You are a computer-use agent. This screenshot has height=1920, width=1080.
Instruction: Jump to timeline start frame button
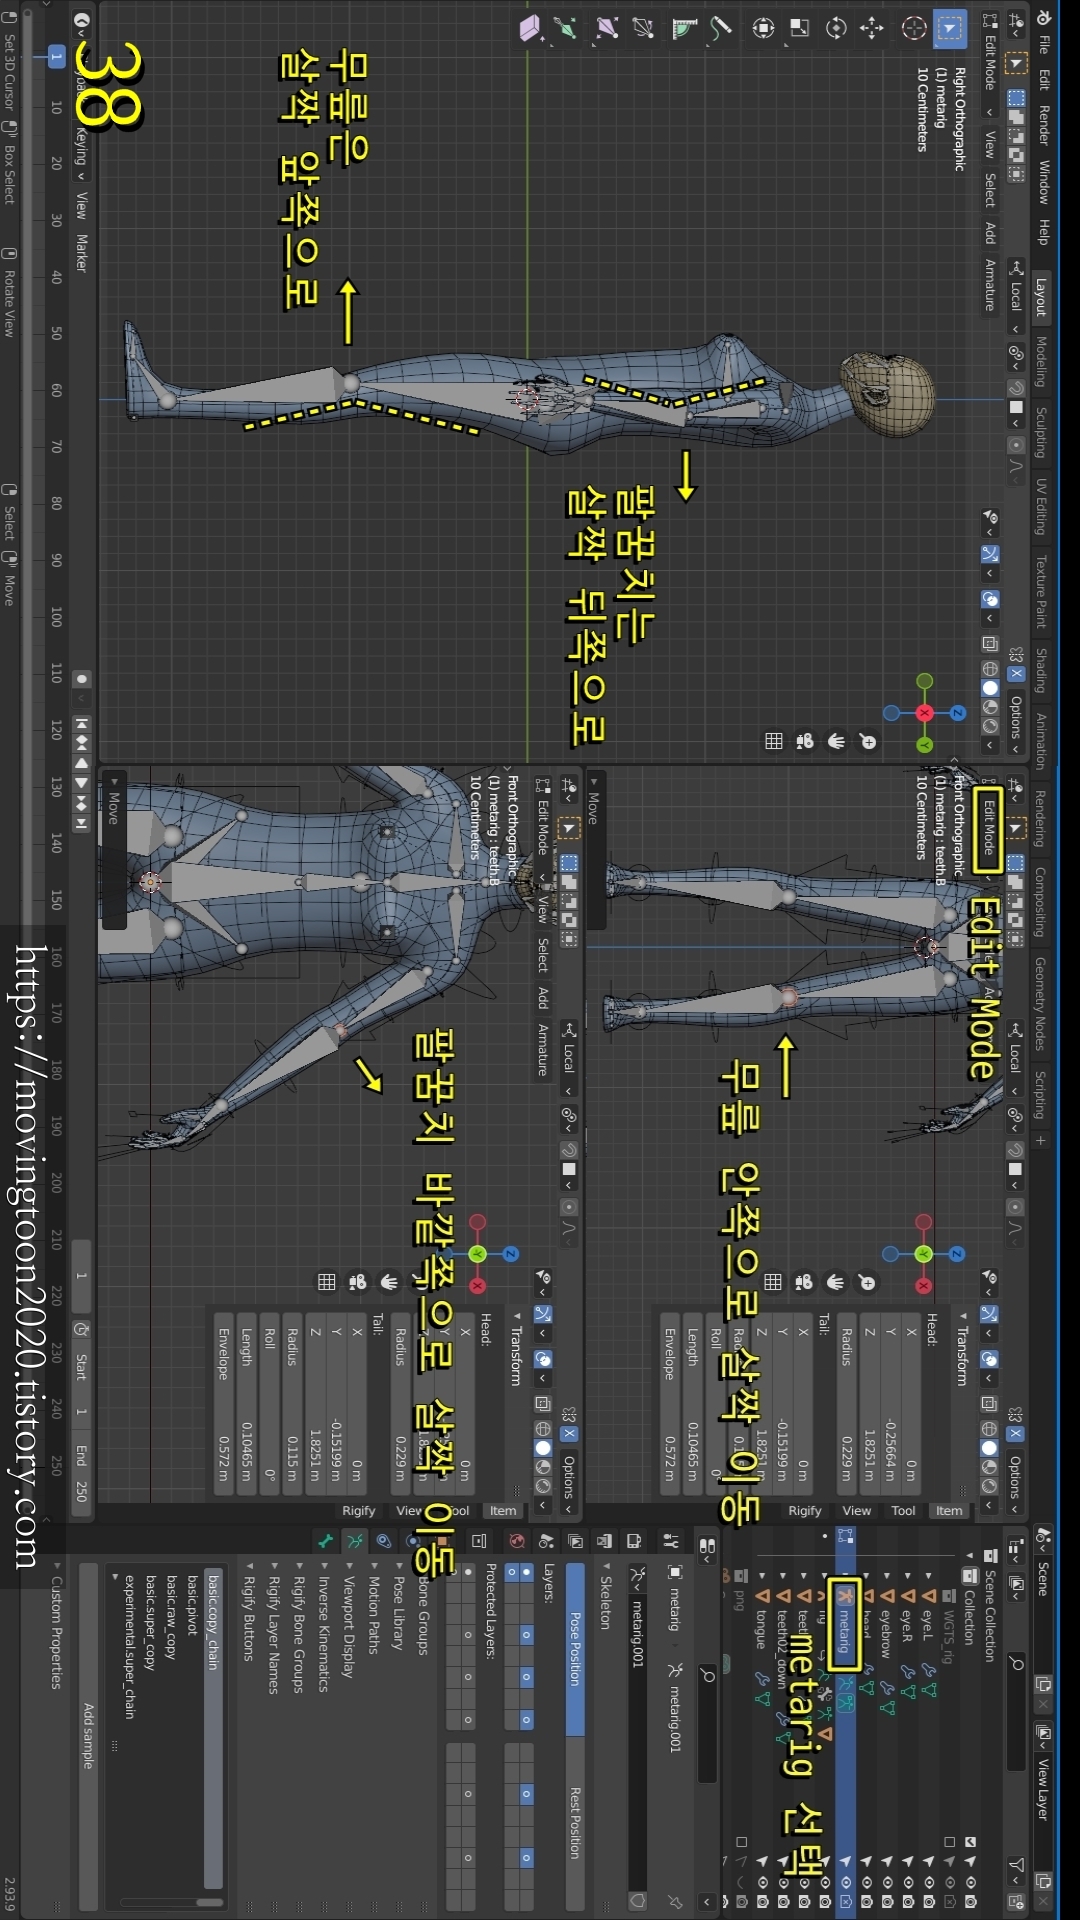82,723
